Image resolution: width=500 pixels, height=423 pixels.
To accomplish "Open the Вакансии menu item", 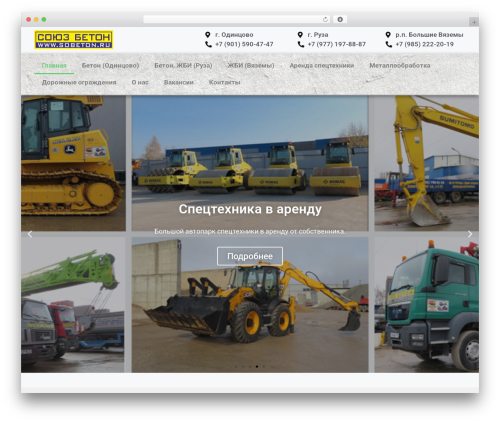I will pyautogui.click(x=179, y=82).
